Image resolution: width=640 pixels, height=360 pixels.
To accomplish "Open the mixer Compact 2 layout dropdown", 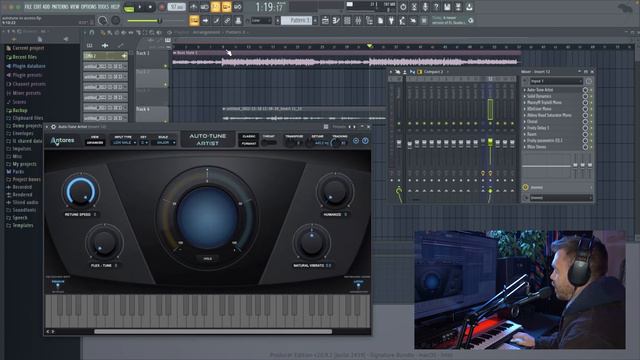I will 433,72.
